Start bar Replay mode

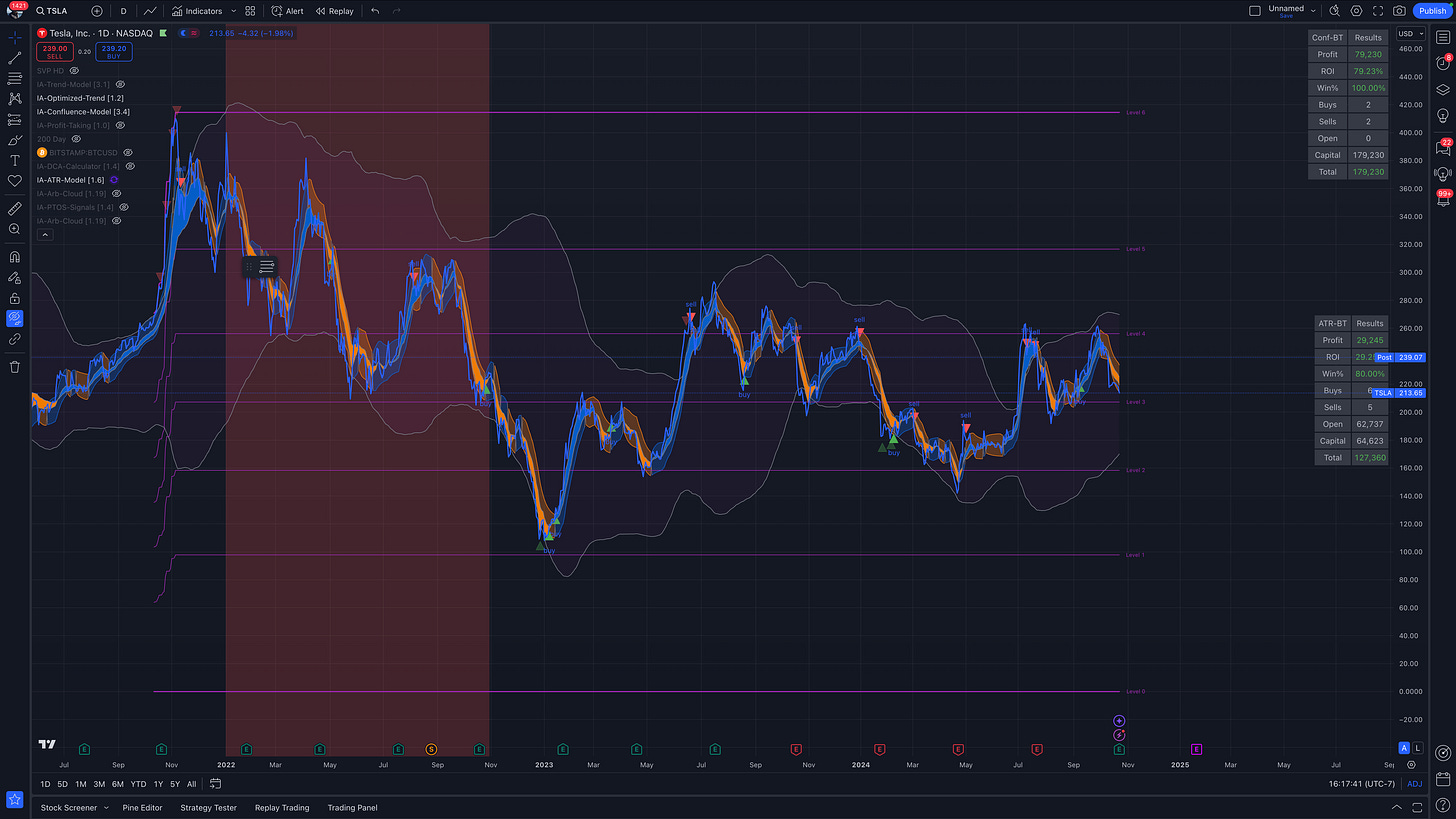click(x=335, y=11)
